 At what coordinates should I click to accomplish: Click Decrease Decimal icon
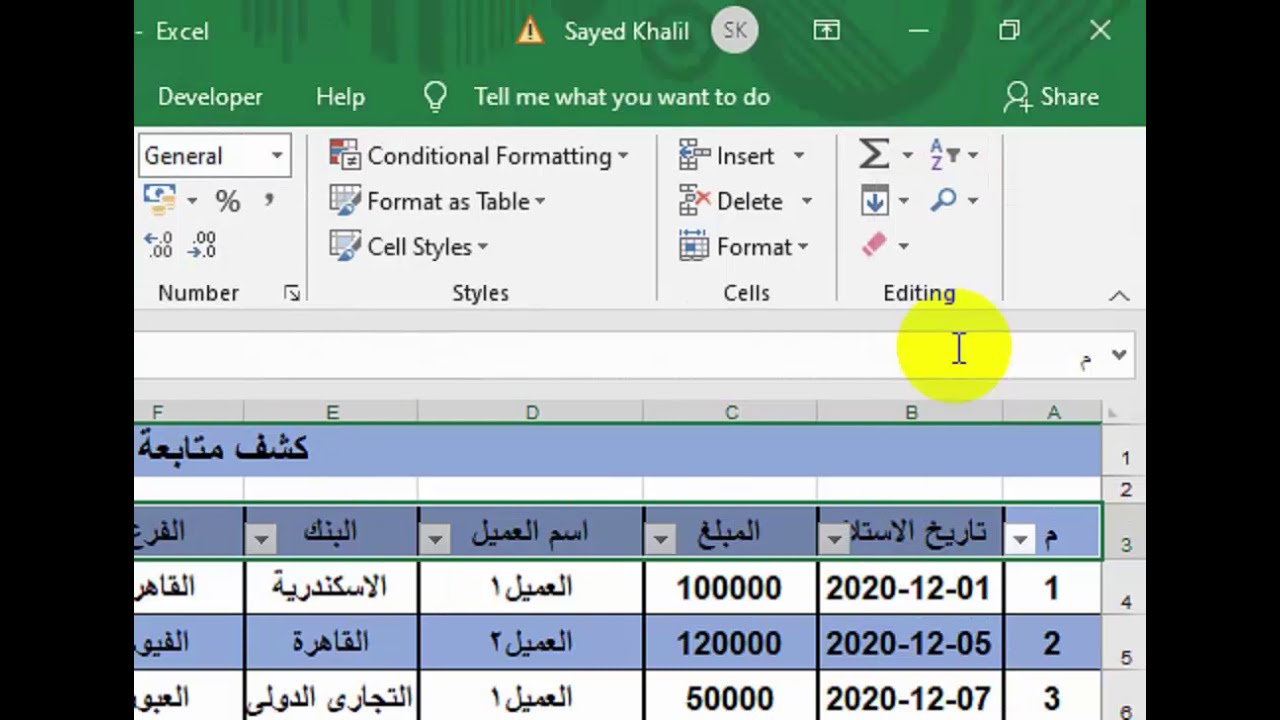(203, 246)
